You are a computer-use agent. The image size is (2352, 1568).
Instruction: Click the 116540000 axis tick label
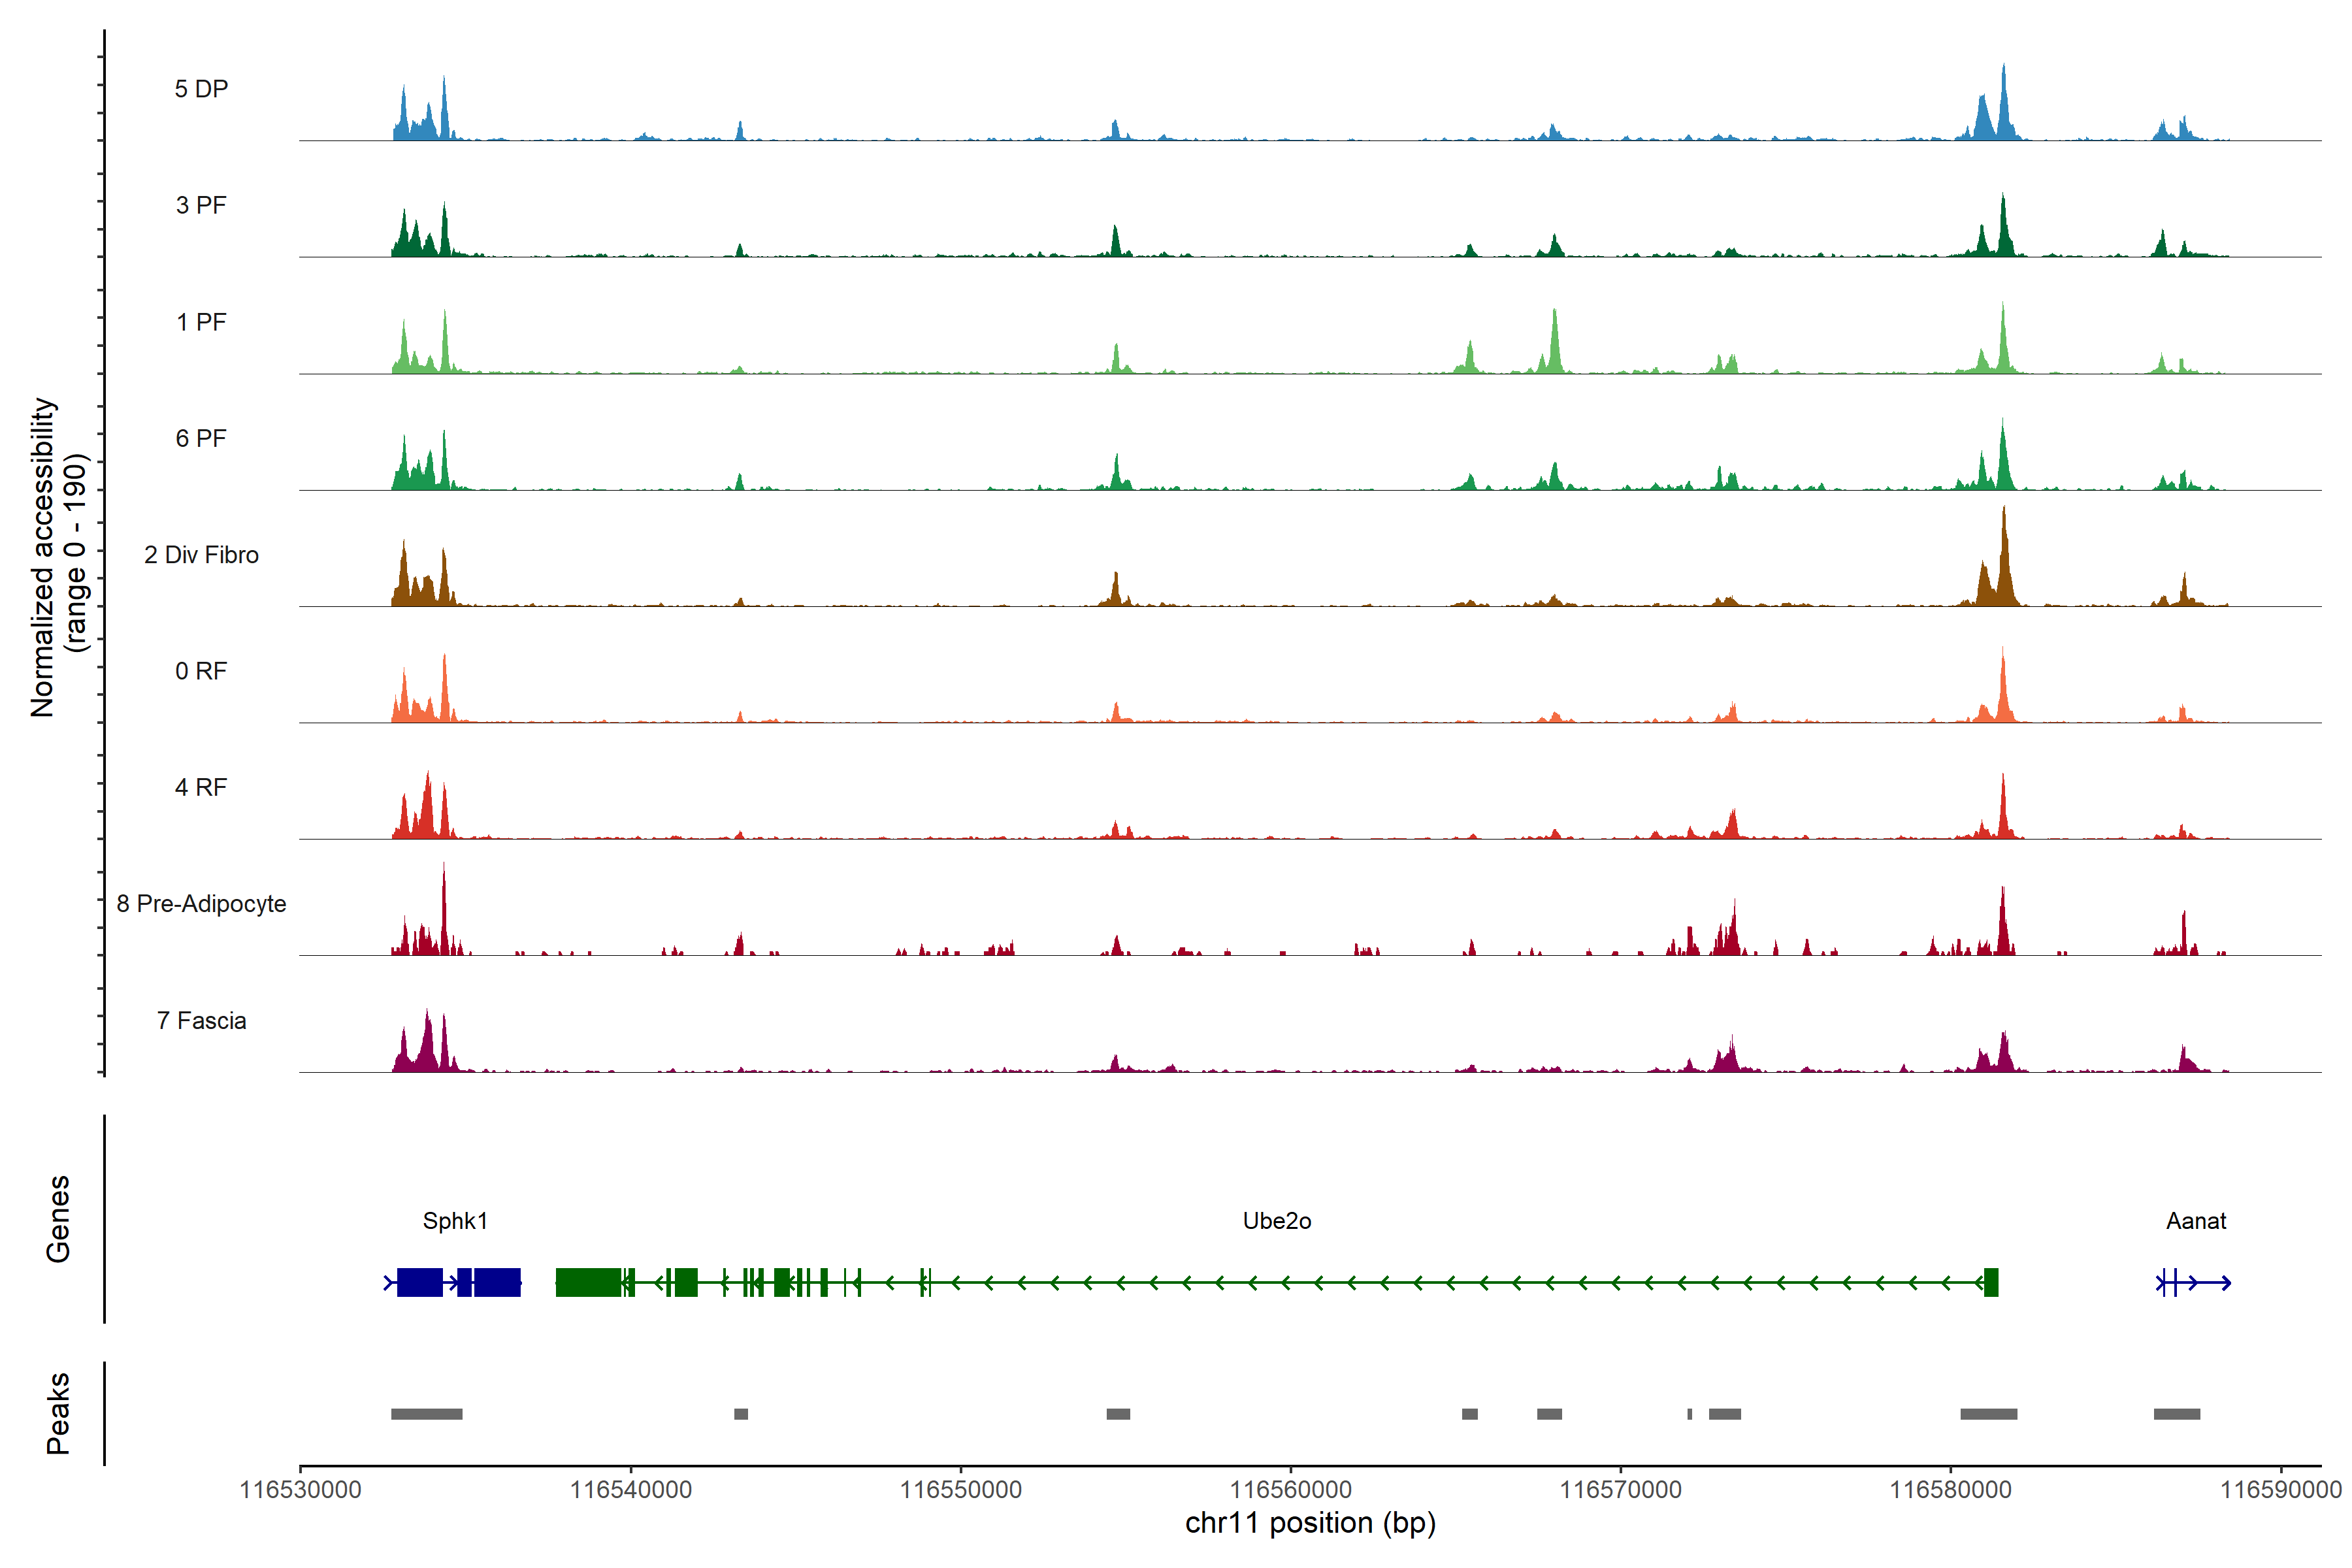pos(630,1490)
